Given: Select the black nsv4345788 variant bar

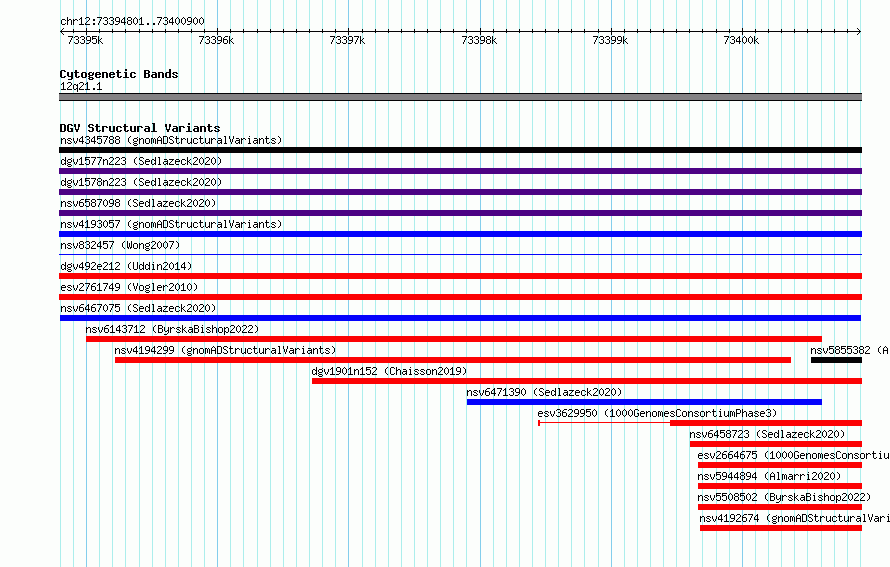Looking at the screenshot, I should coord(460,150).
